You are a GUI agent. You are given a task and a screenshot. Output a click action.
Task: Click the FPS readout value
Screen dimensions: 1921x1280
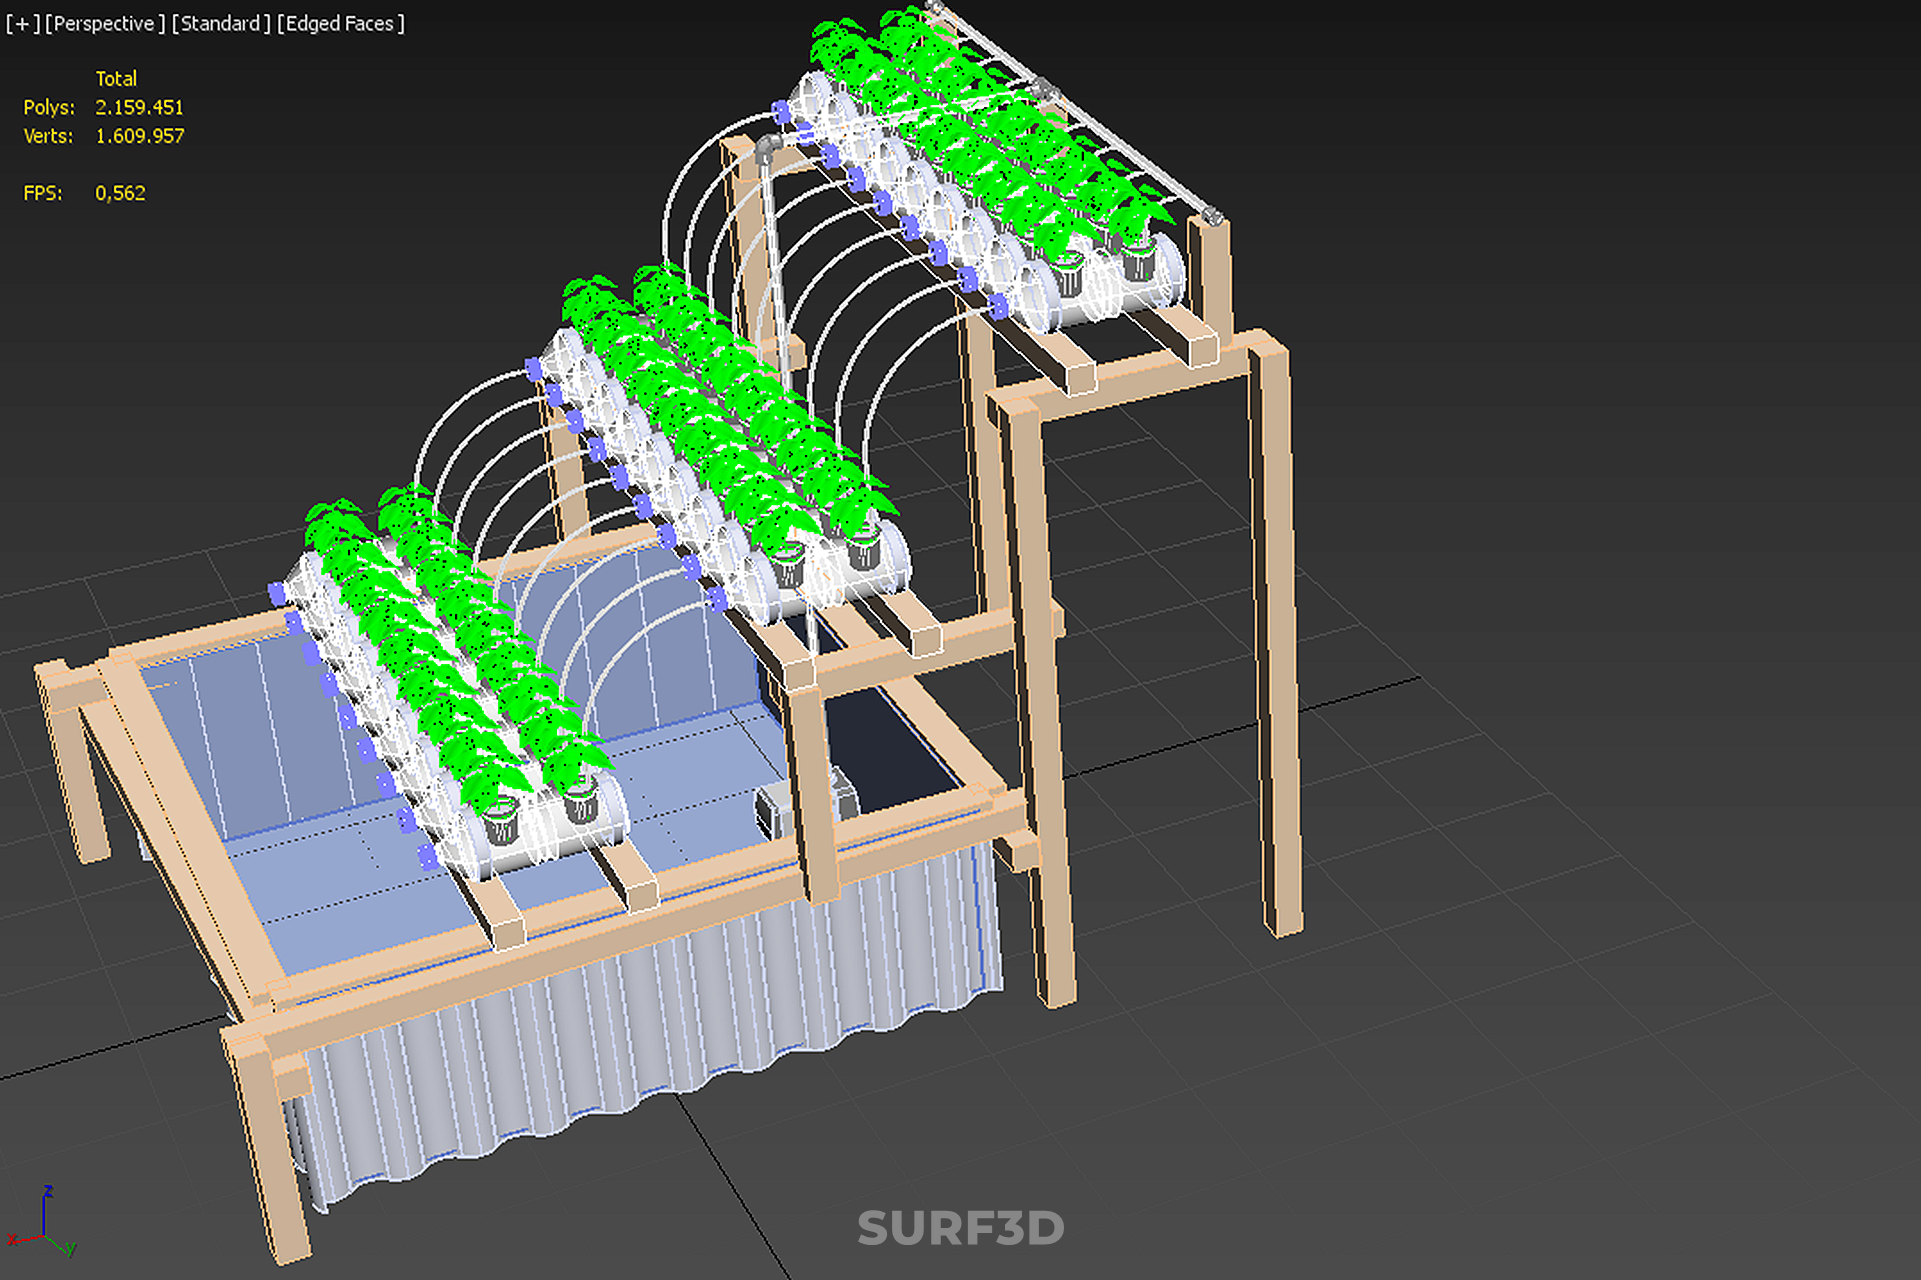coord(120,193)
